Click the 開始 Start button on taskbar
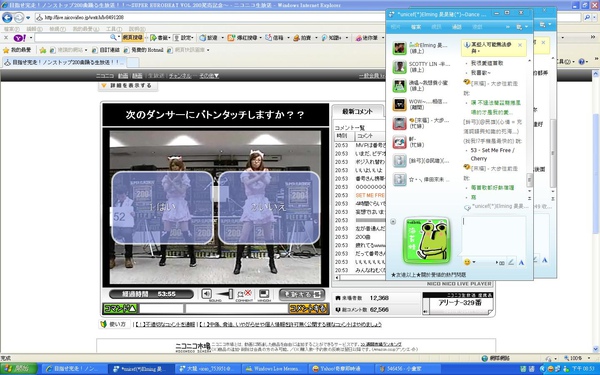This screenshot has height=375, width=600. (18, 369)
